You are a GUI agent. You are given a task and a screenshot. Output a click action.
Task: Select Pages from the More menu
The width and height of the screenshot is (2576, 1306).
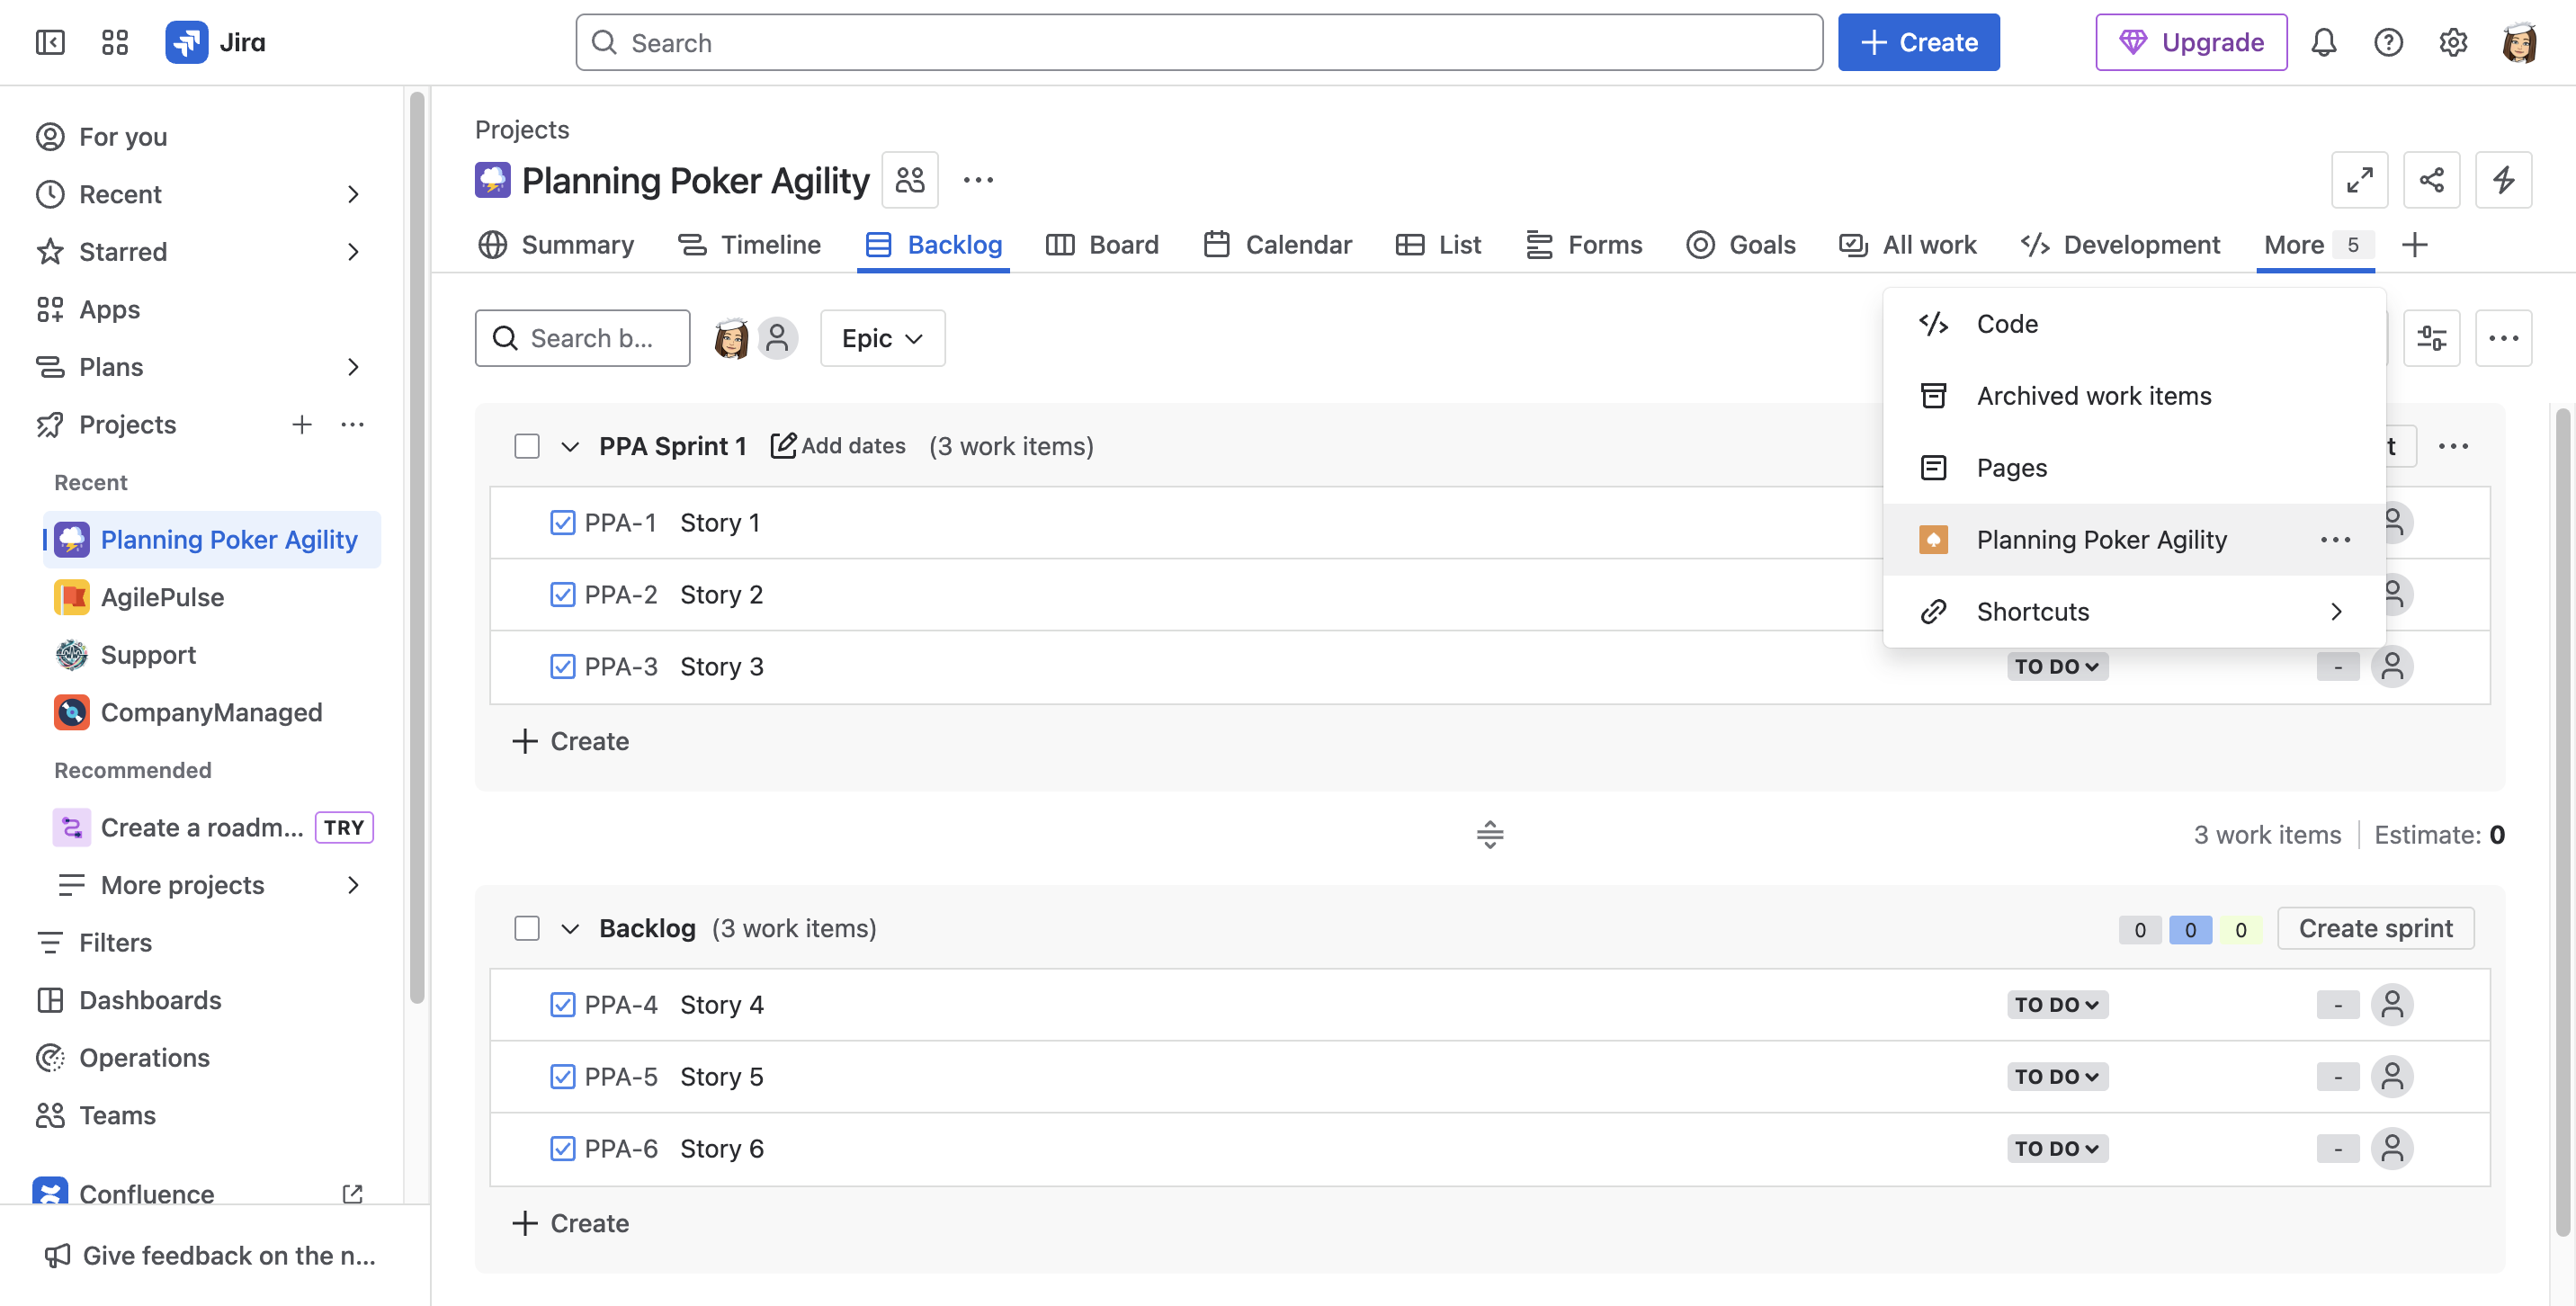tap(2134, 468)
